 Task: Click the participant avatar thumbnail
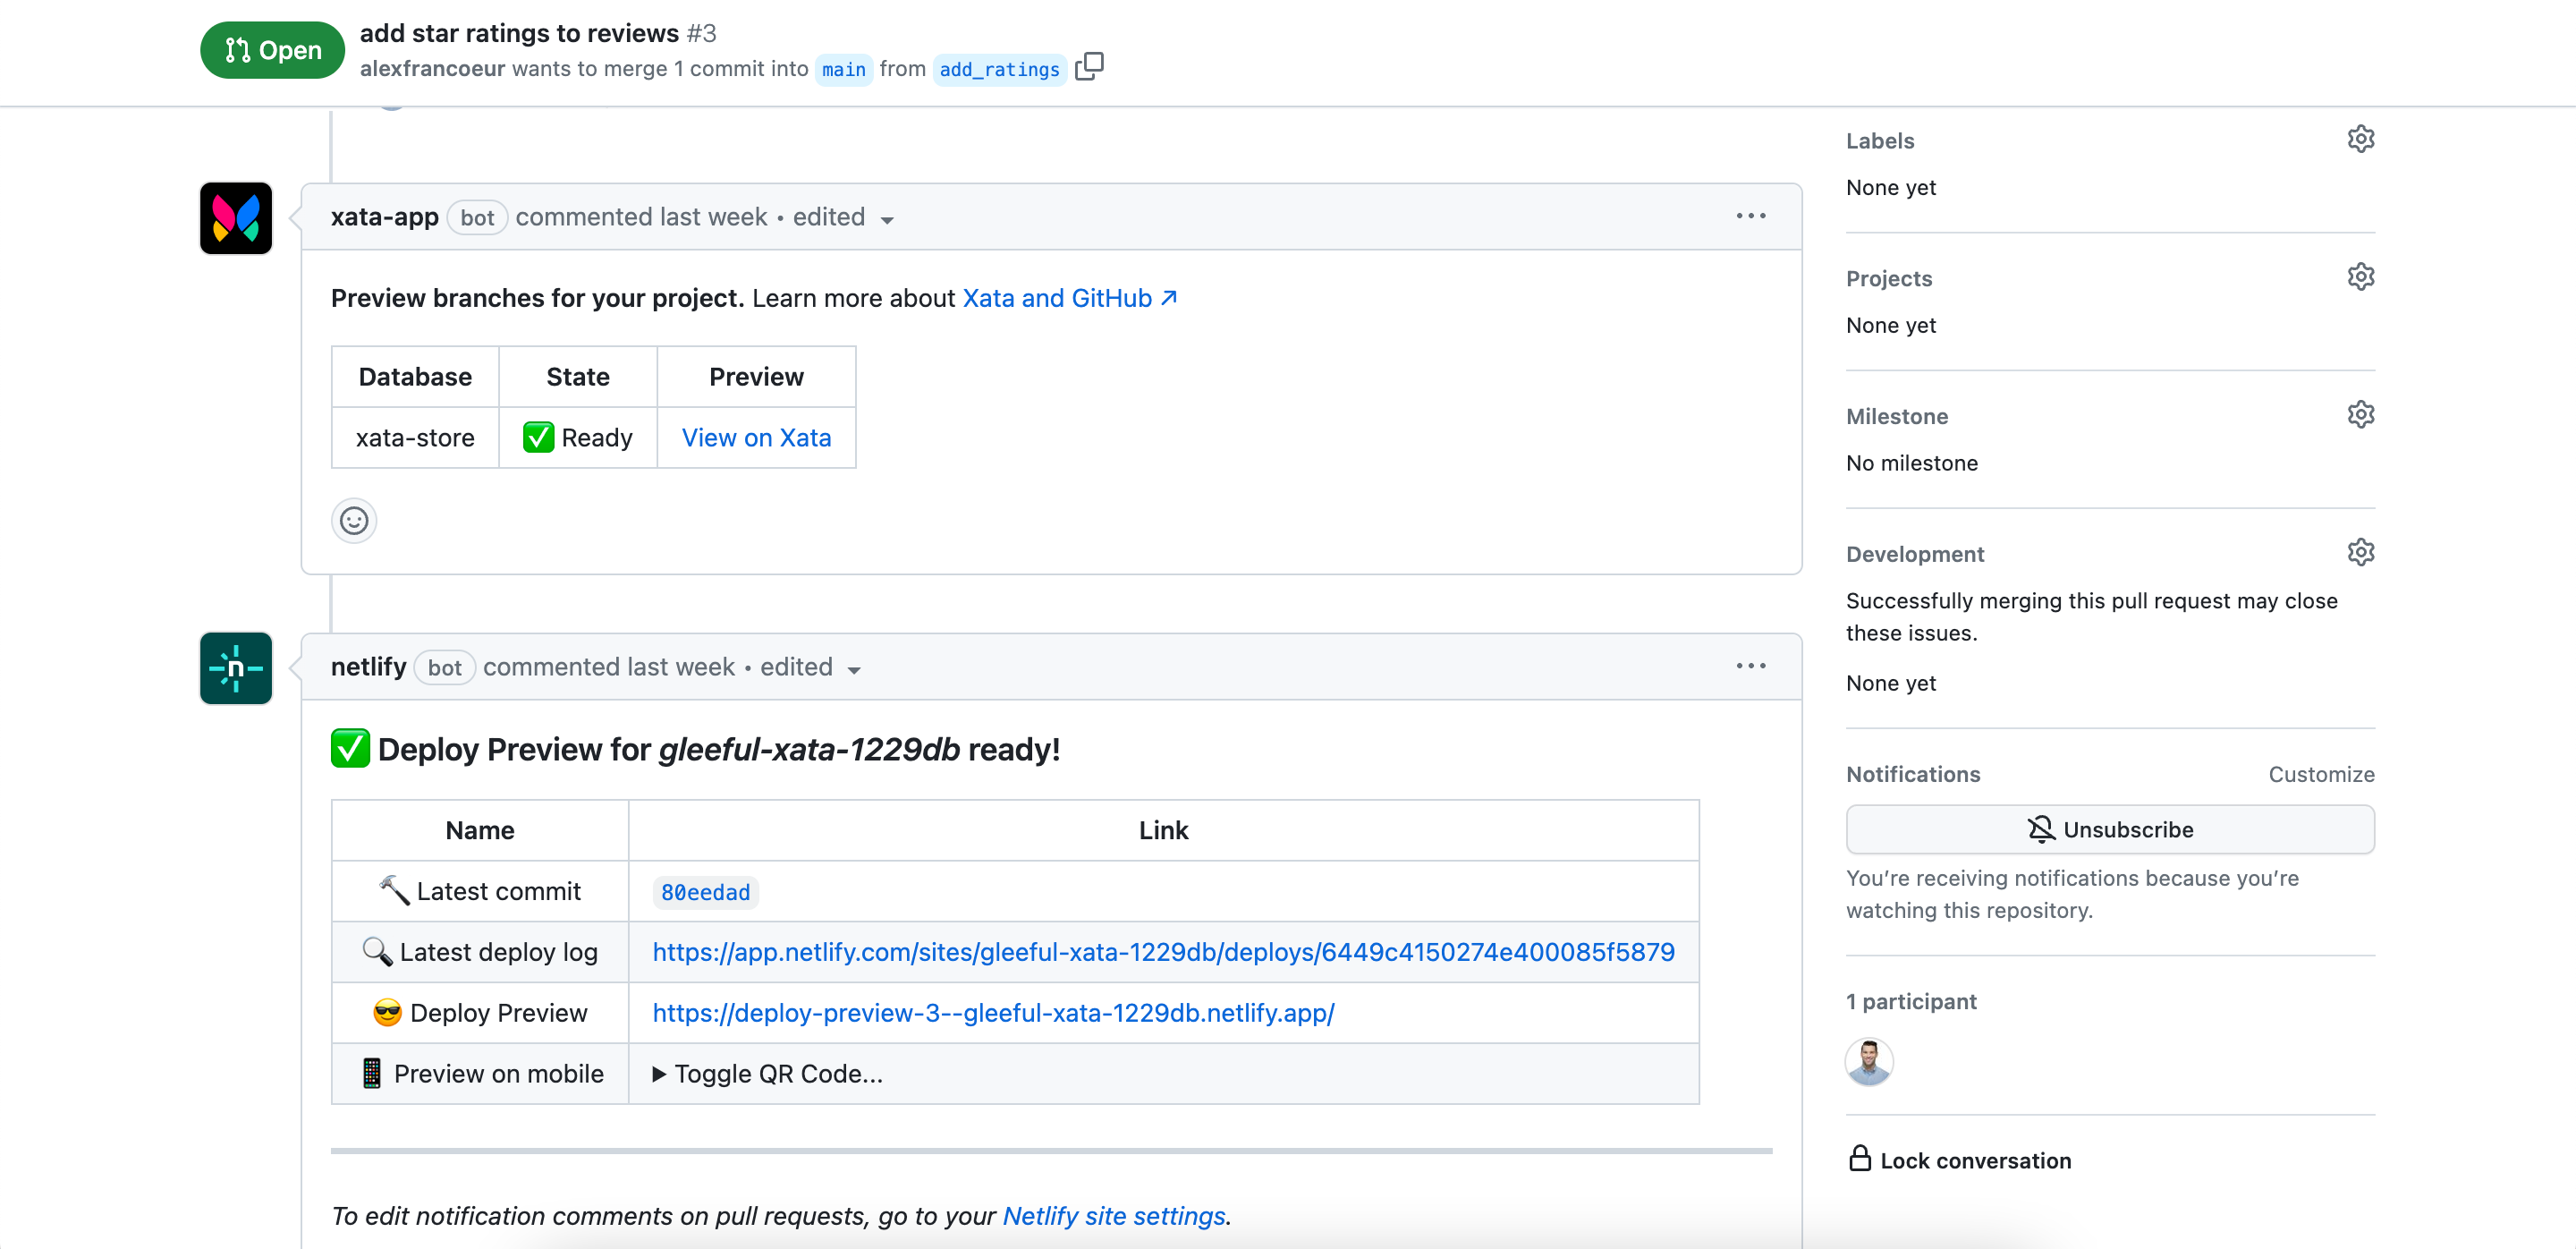pyautogui.click(x=1868, y=1062)
